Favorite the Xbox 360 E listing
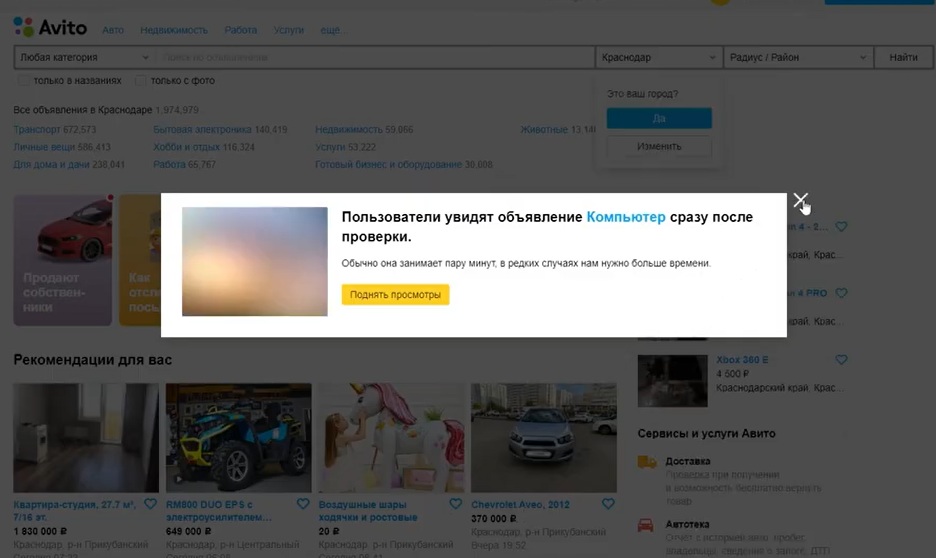 pos(841,360)
